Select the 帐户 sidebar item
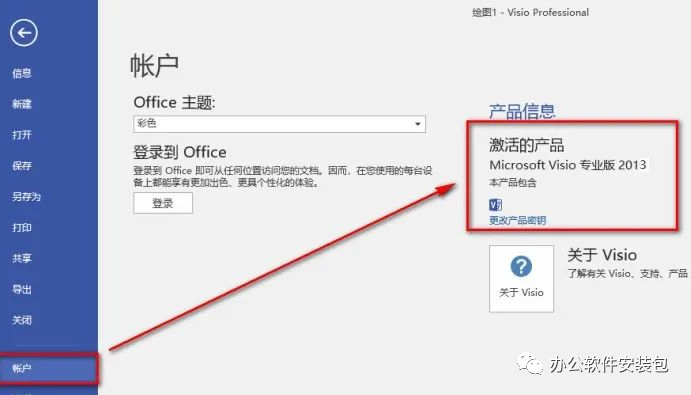This screenshot has height=395, width=691. [x=48, y=369]
